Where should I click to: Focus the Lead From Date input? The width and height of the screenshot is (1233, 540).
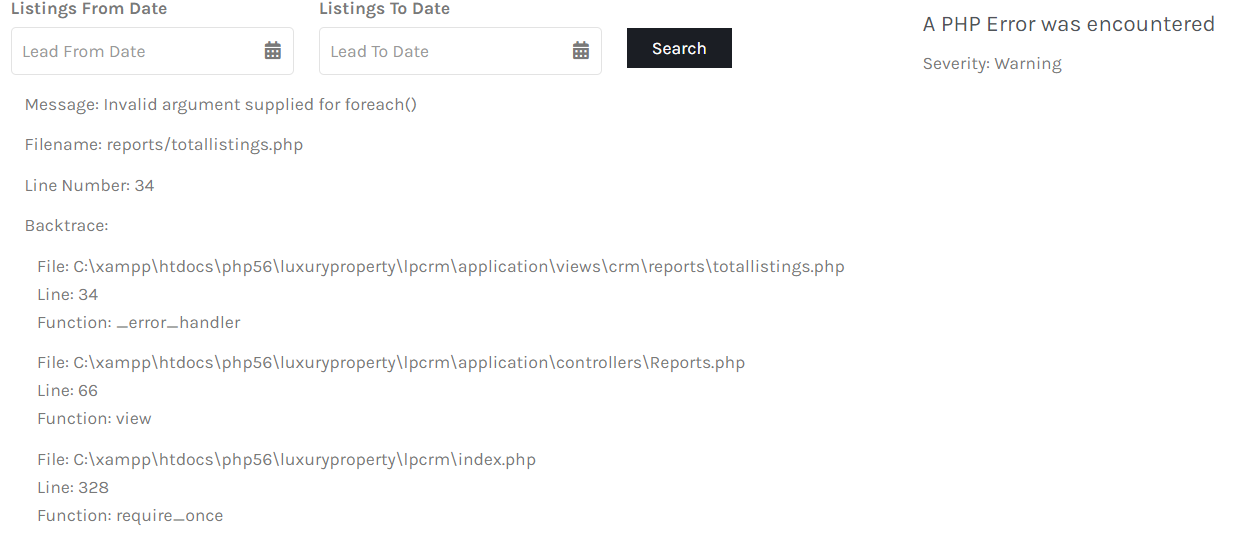point(152,51)
